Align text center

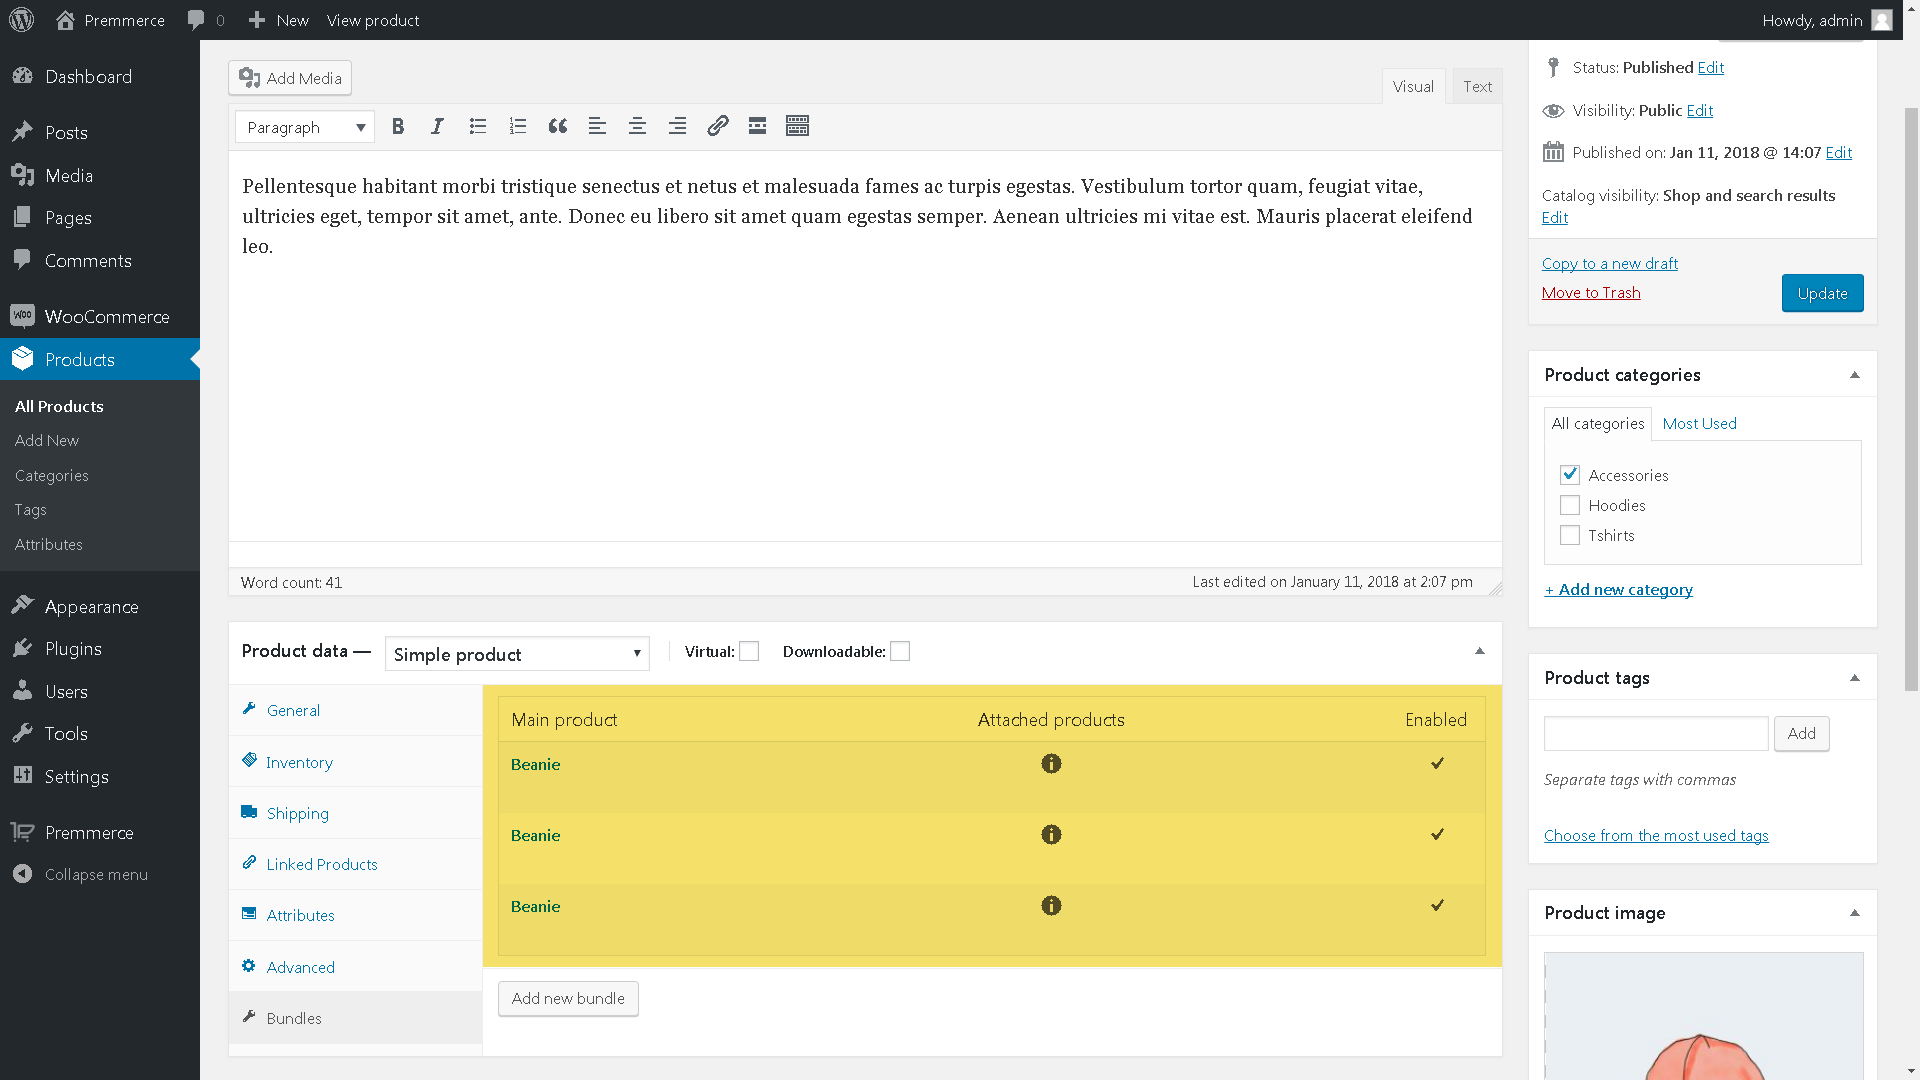(637, 126)
